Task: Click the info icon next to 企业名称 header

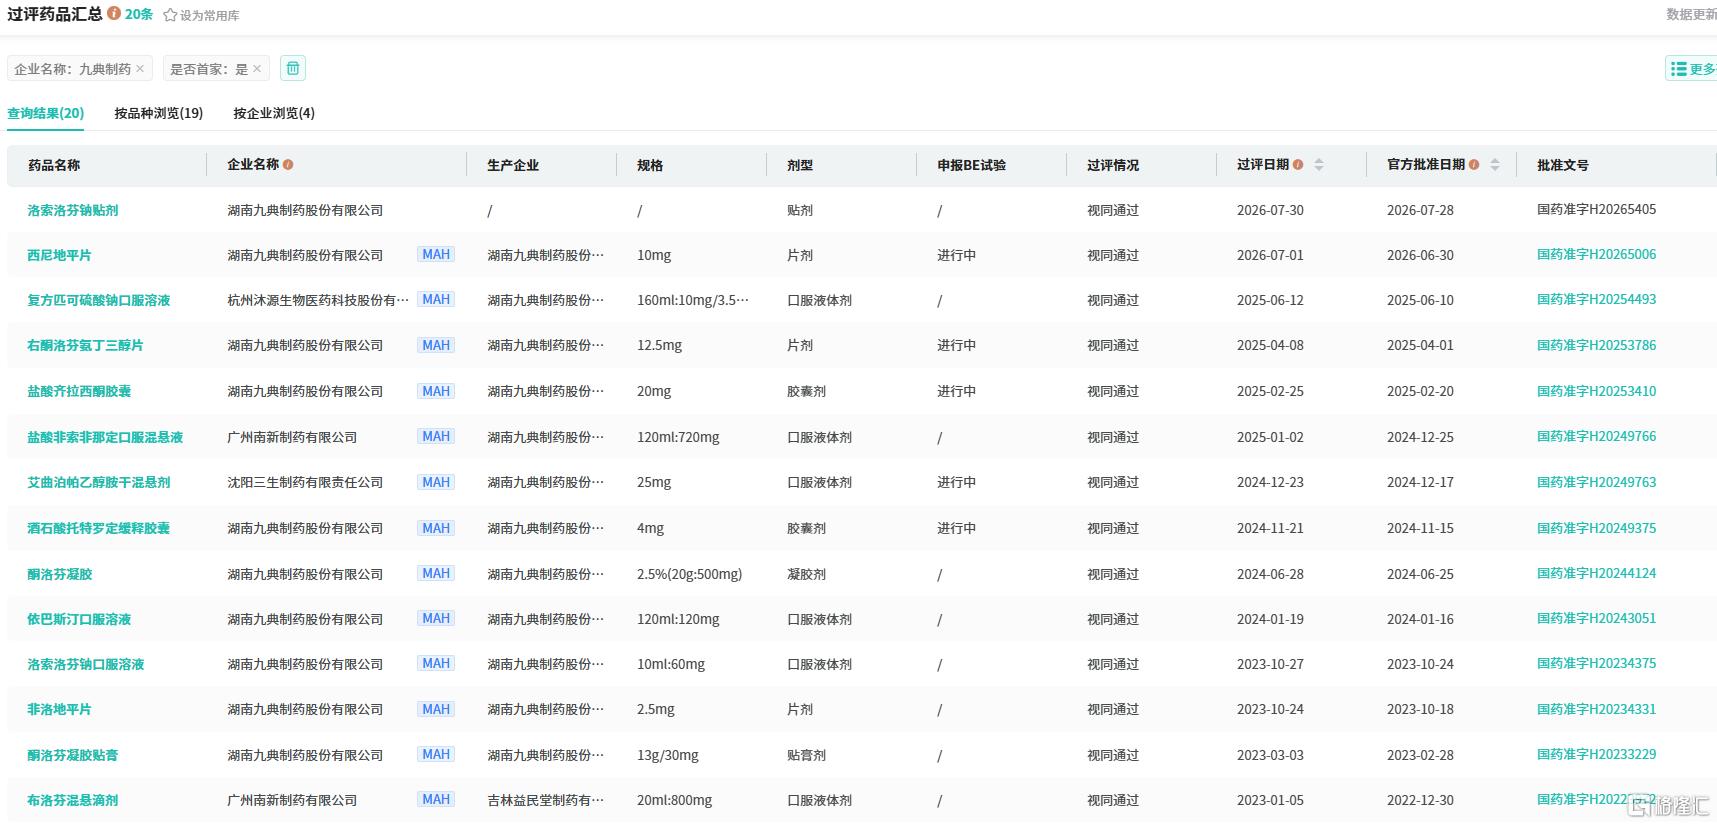Action: coord(288,165)
